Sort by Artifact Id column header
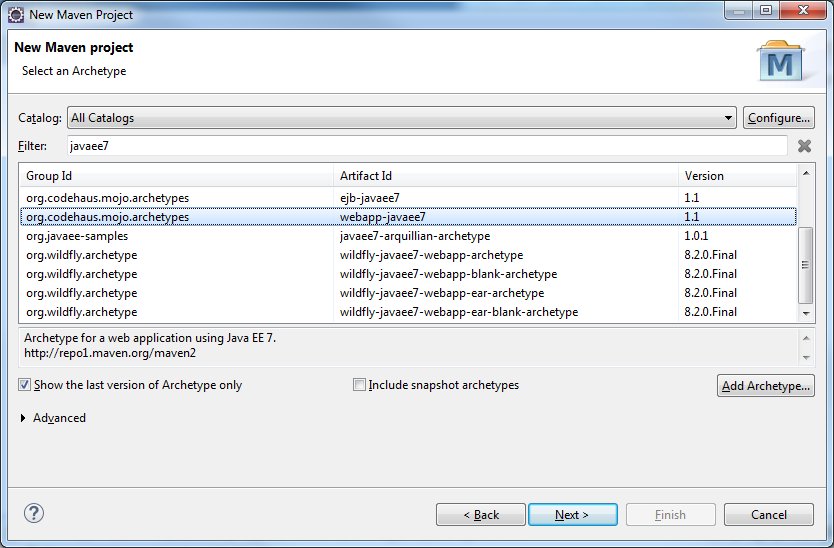 (x=506, y=176)
